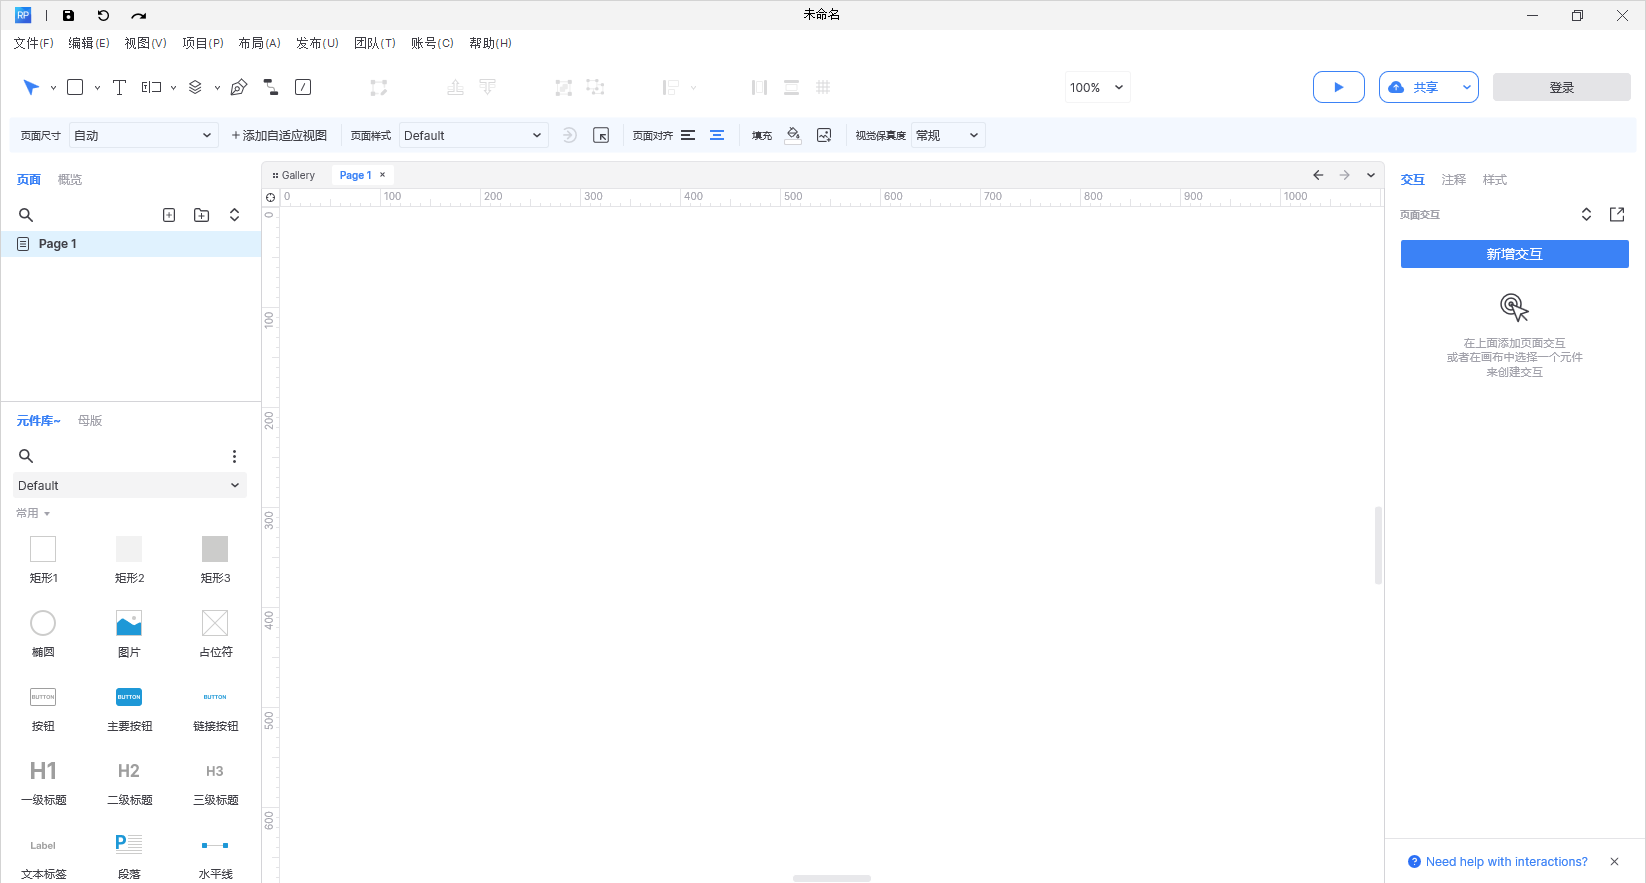Image resolution: width=1646 pixels, height=883 pixels.
Task: Click the page fill color icon
Action: pyautogui.click(x=793, y=136)
